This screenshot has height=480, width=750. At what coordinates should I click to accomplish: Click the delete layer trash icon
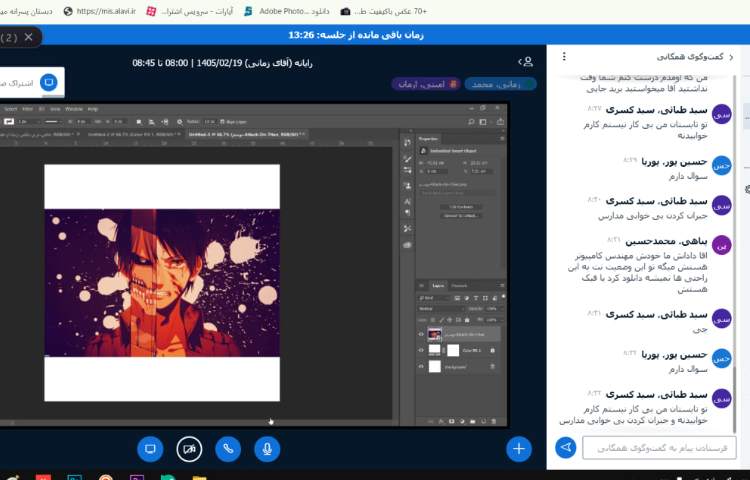(494, 422)
